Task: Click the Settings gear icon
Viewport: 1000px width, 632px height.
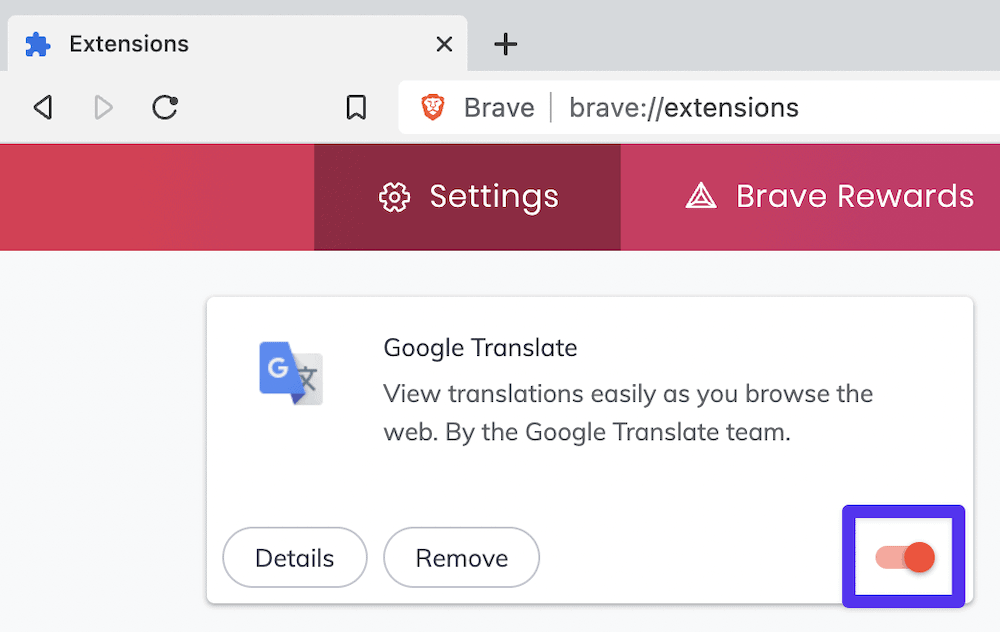Action: (x=396, y=196)
